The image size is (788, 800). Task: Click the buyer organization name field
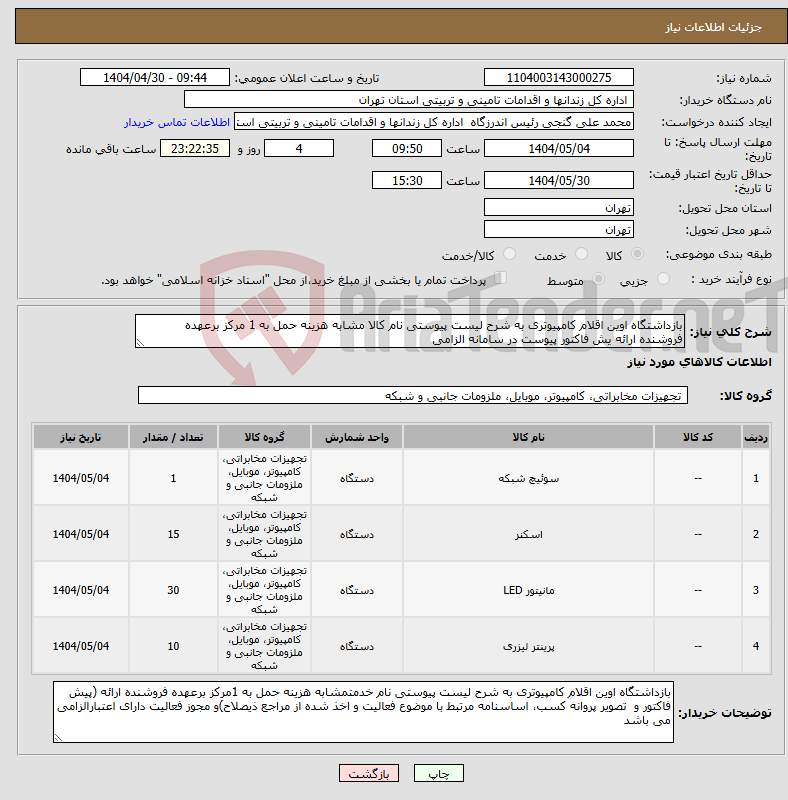click(409, 99)
